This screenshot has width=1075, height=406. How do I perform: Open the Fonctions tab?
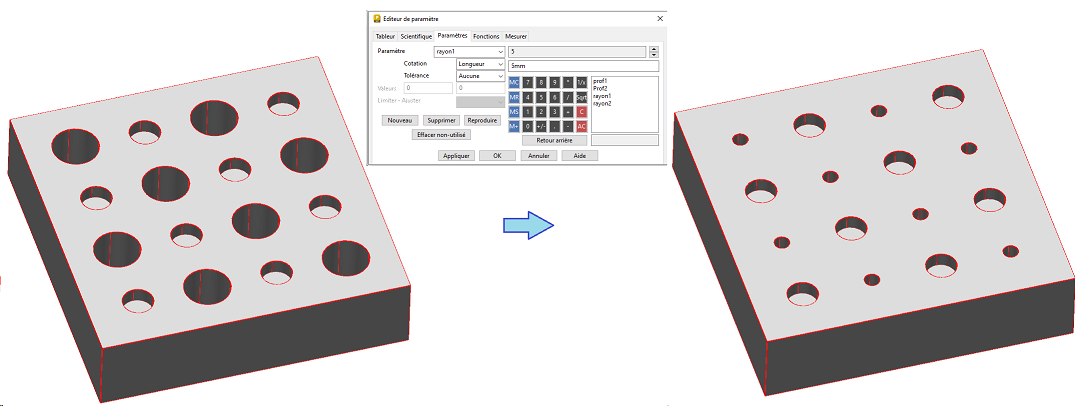486,36
